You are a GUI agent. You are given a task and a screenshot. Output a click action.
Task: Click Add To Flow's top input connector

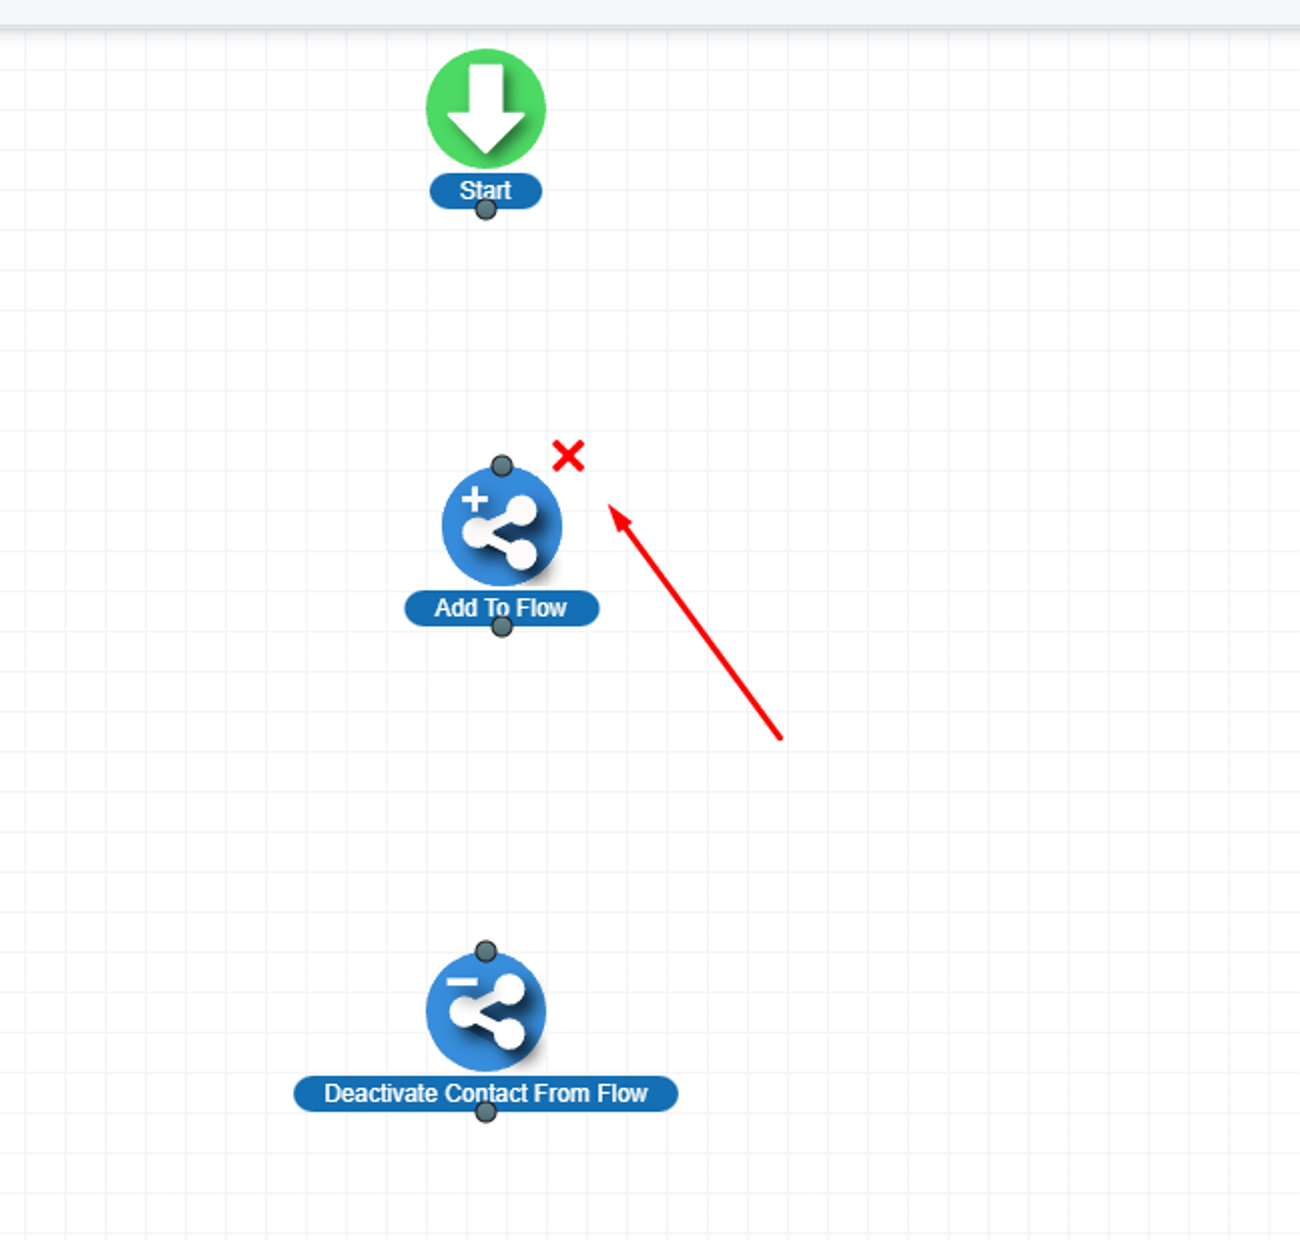click(502, 466)
